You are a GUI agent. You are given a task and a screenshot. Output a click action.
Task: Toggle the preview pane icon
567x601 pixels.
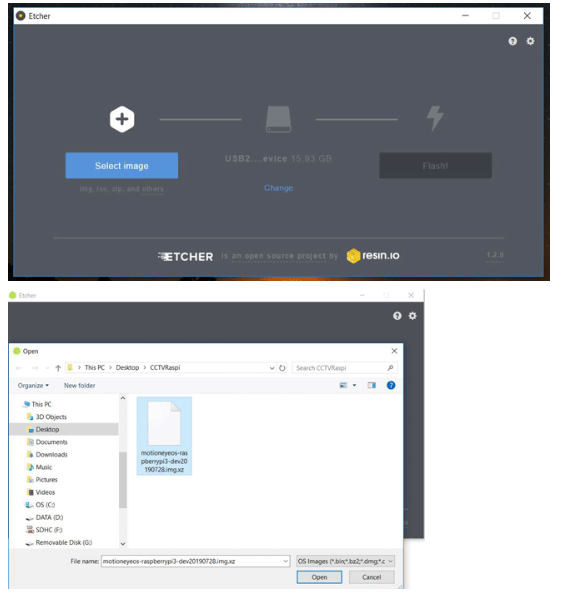coord(371,385)
